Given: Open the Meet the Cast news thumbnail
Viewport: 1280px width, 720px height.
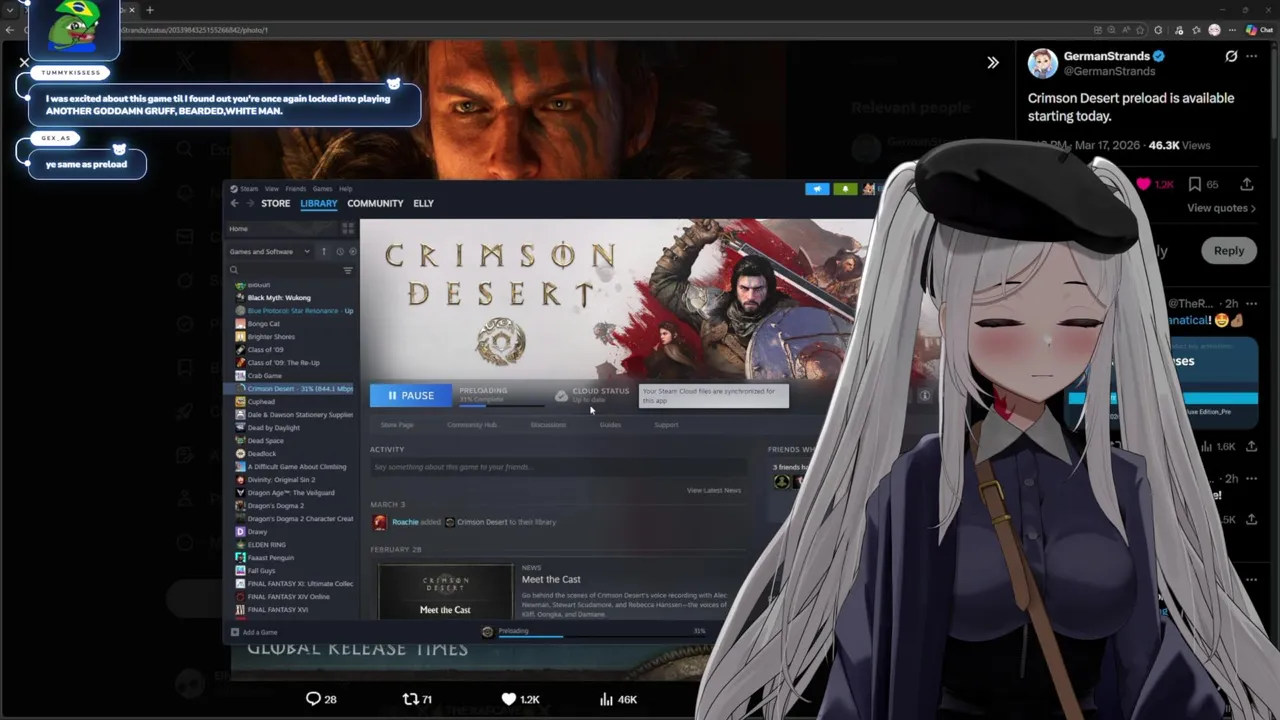Looking at the screenshot, I should point(445,592).
